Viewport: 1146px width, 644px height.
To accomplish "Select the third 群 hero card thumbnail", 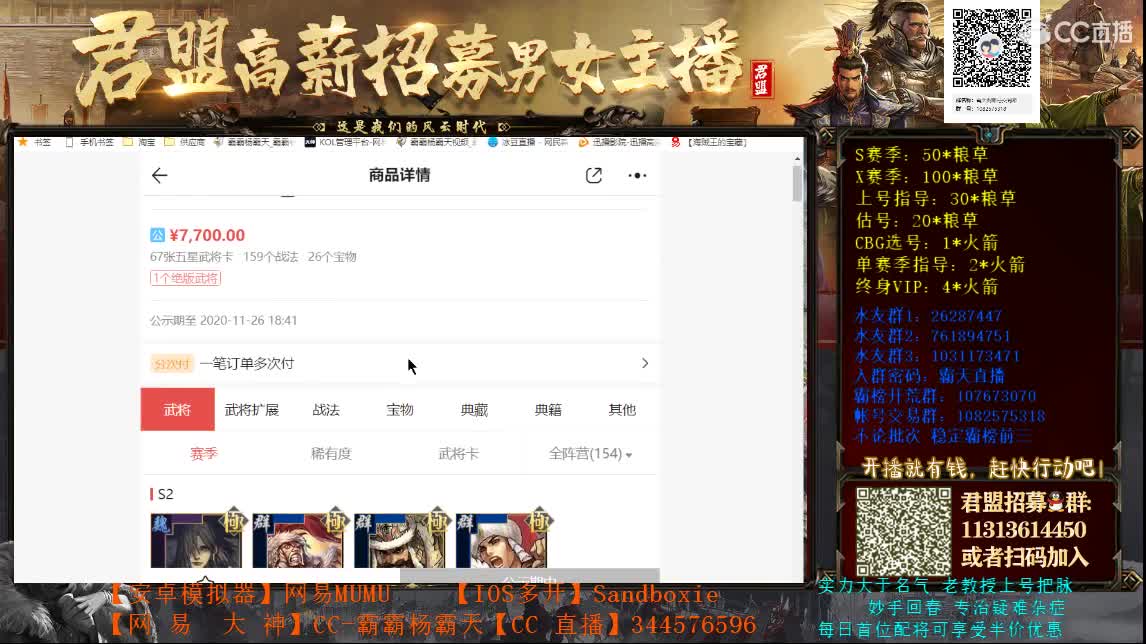I will tap(501, 539).
